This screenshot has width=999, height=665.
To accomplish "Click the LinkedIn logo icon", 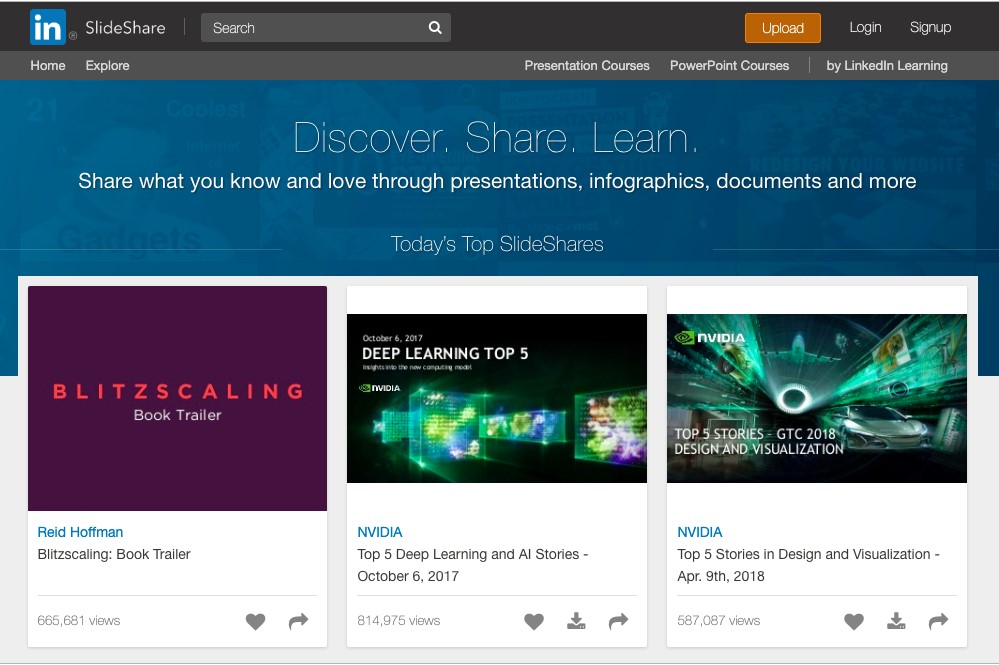I will tap(48, 27).
